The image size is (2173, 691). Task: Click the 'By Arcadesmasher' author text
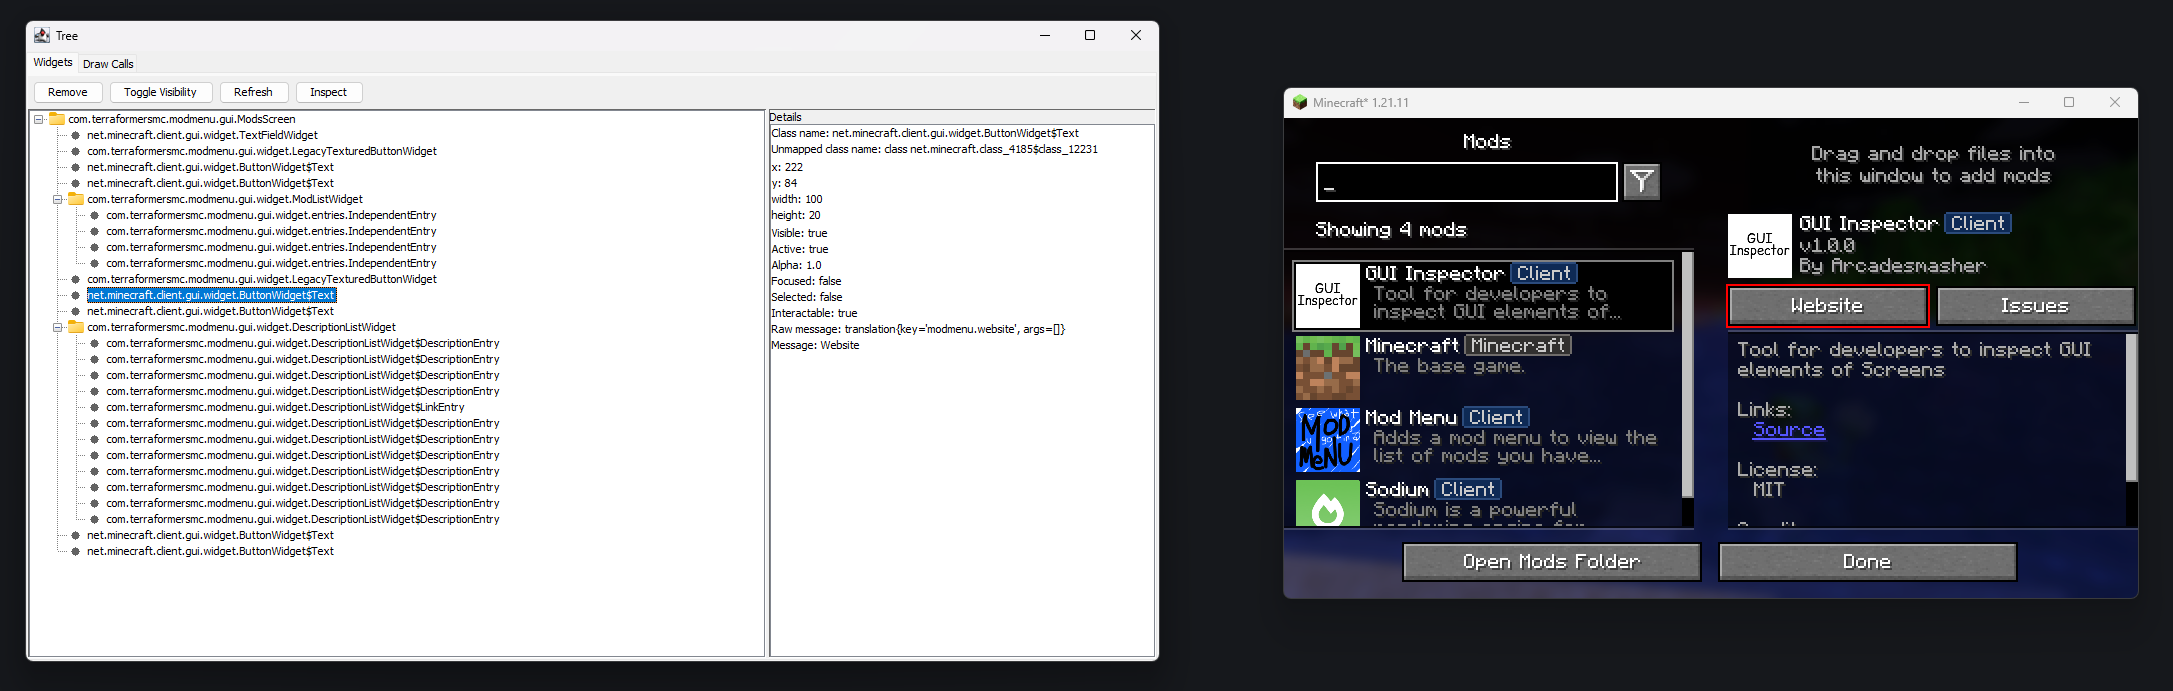pyautogui.click(x=1892, y=266)
